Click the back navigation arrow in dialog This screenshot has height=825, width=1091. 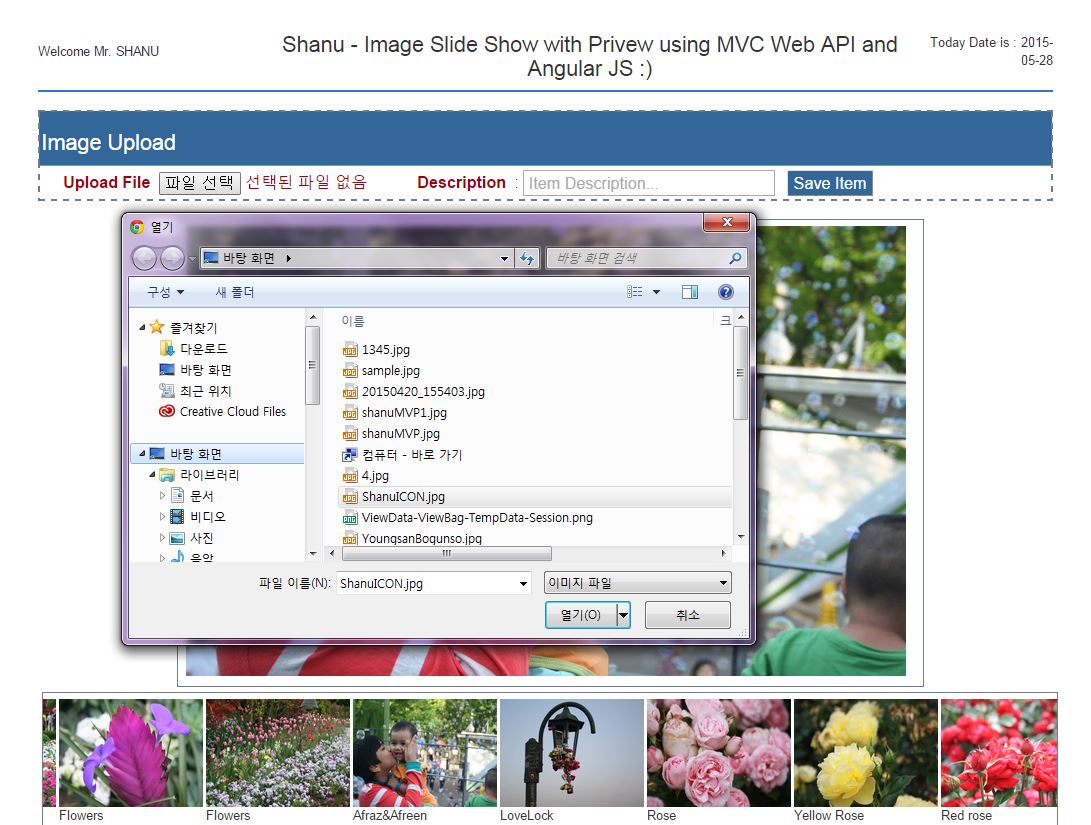pyautogui.click(x=145, y=258)
